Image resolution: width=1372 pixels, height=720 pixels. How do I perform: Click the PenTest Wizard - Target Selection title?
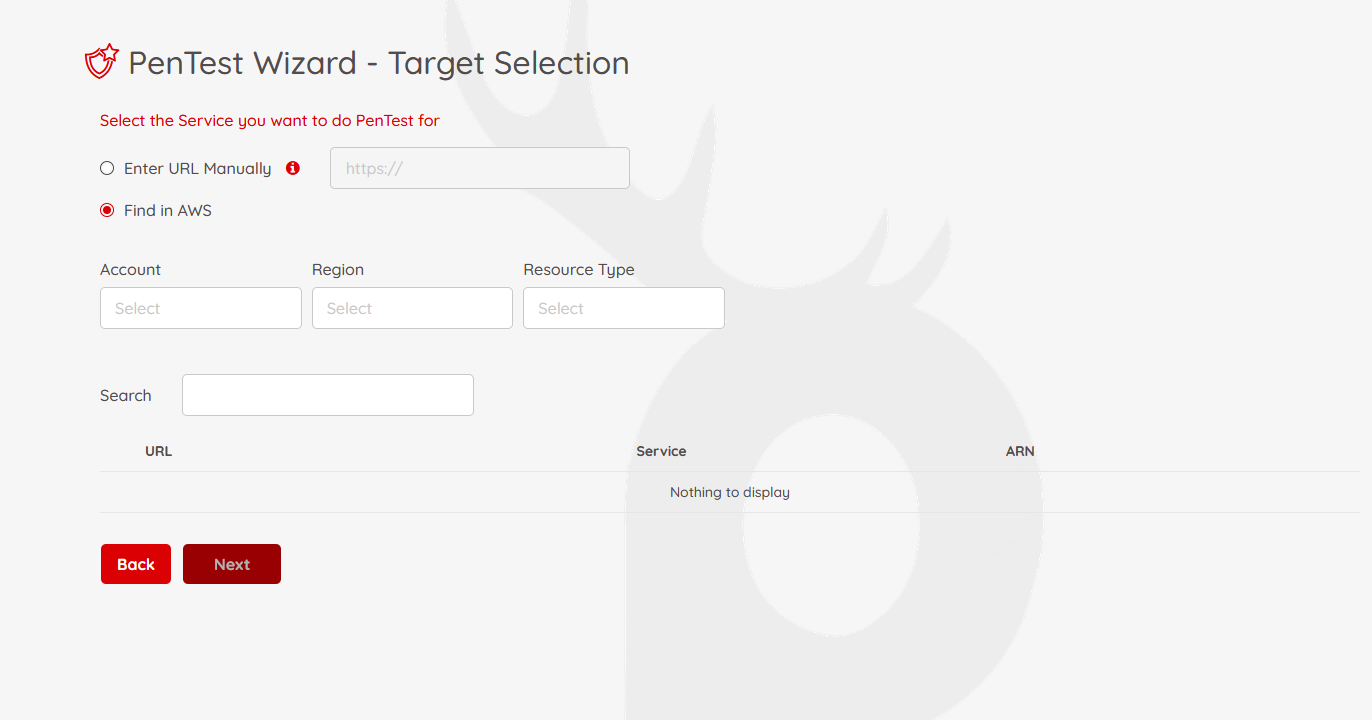click(x=379, y=63)
